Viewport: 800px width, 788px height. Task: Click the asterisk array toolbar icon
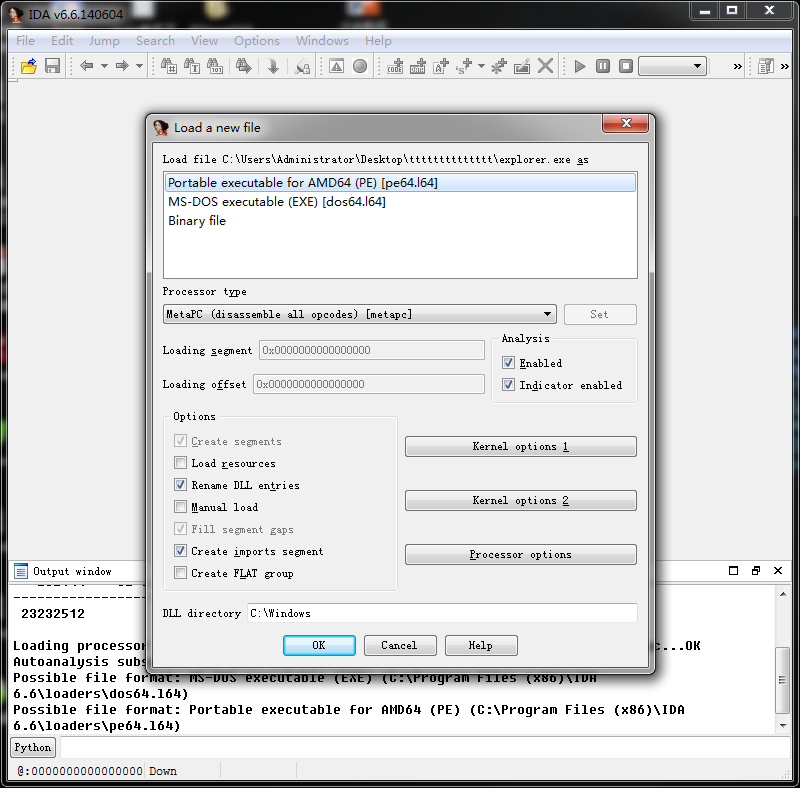(x=498, y=66)
